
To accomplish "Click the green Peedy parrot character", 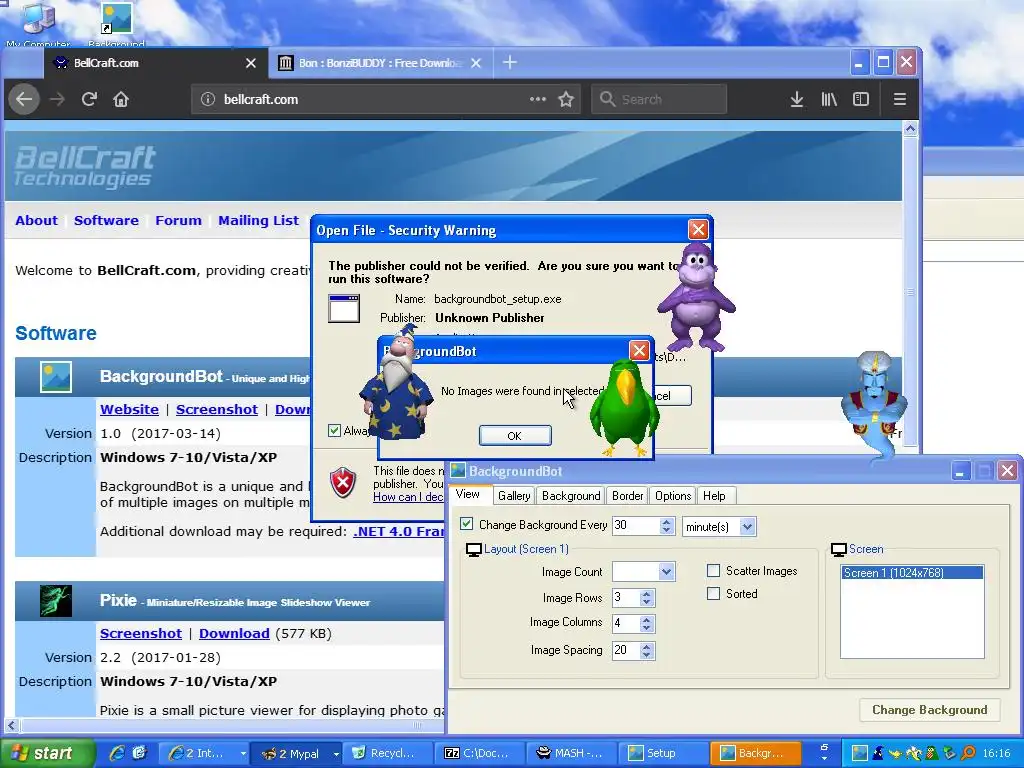I will coord(624,408).
